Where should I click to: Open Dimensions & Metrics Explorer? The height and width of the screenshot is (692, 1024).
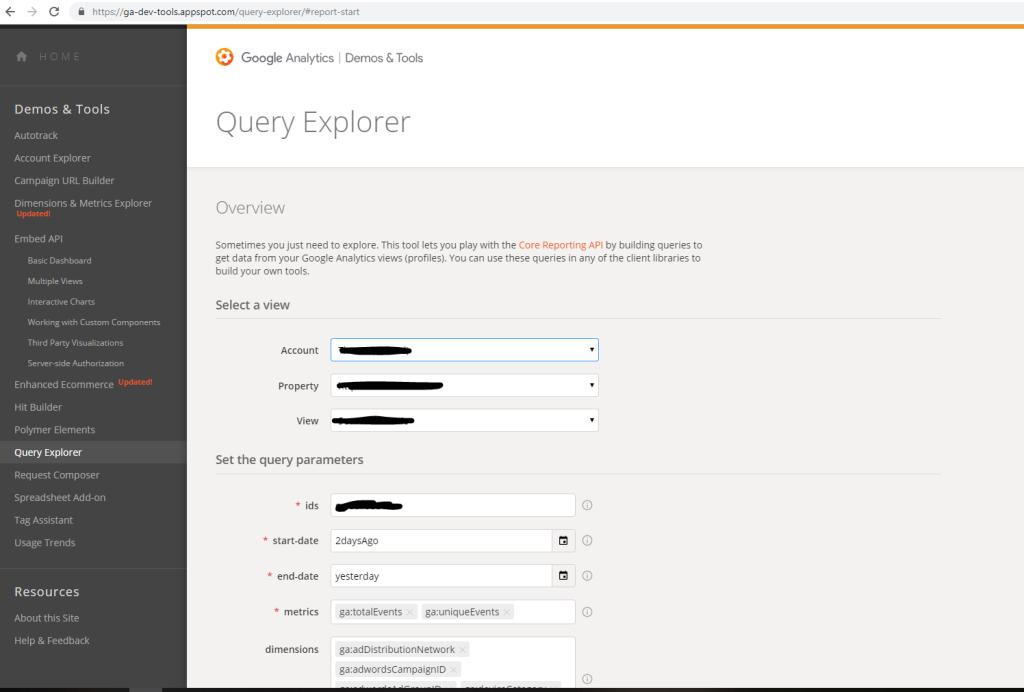[83, 203]
